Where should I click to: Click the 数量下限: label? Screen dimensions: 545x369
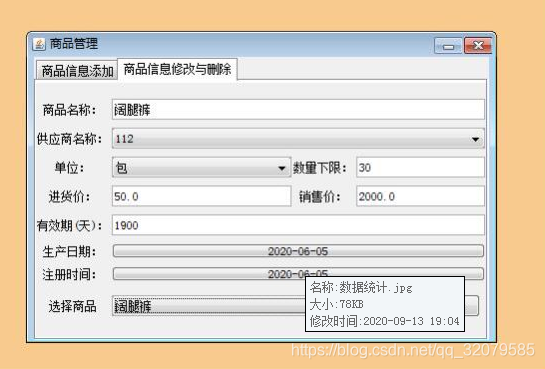pyautogui.click(x=320, y=168)
